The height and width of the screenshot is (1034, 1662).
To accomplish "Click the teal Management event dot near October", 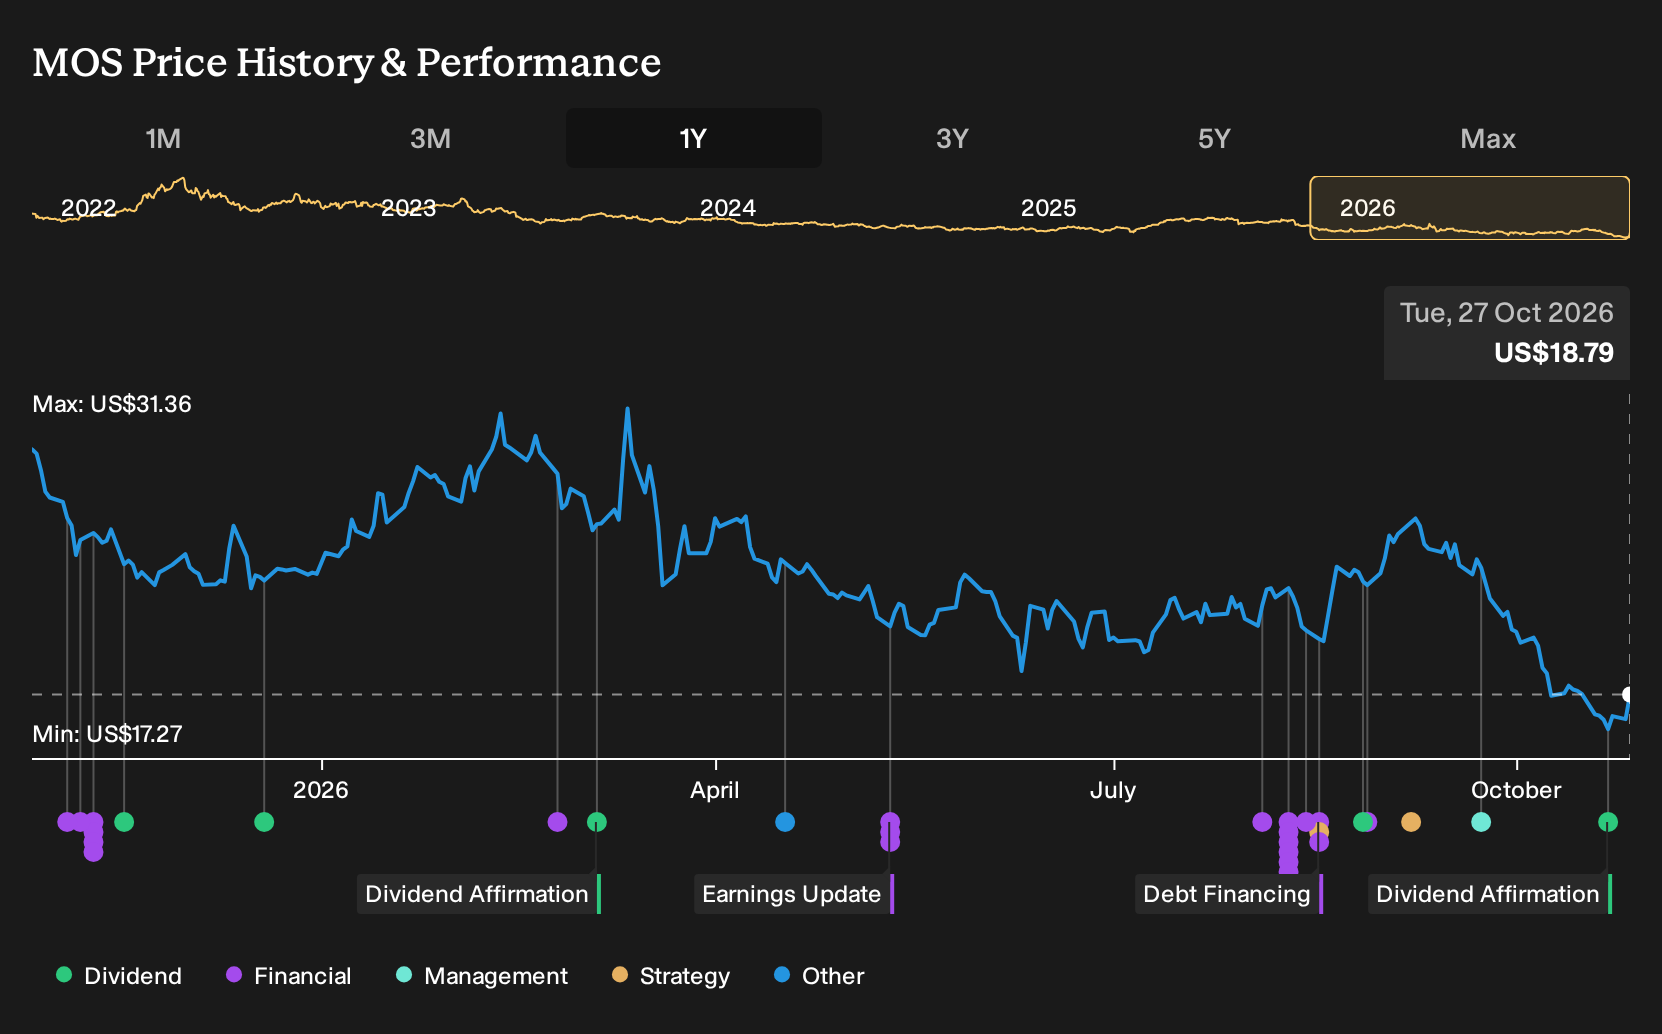I will (x=1481, y=822).
